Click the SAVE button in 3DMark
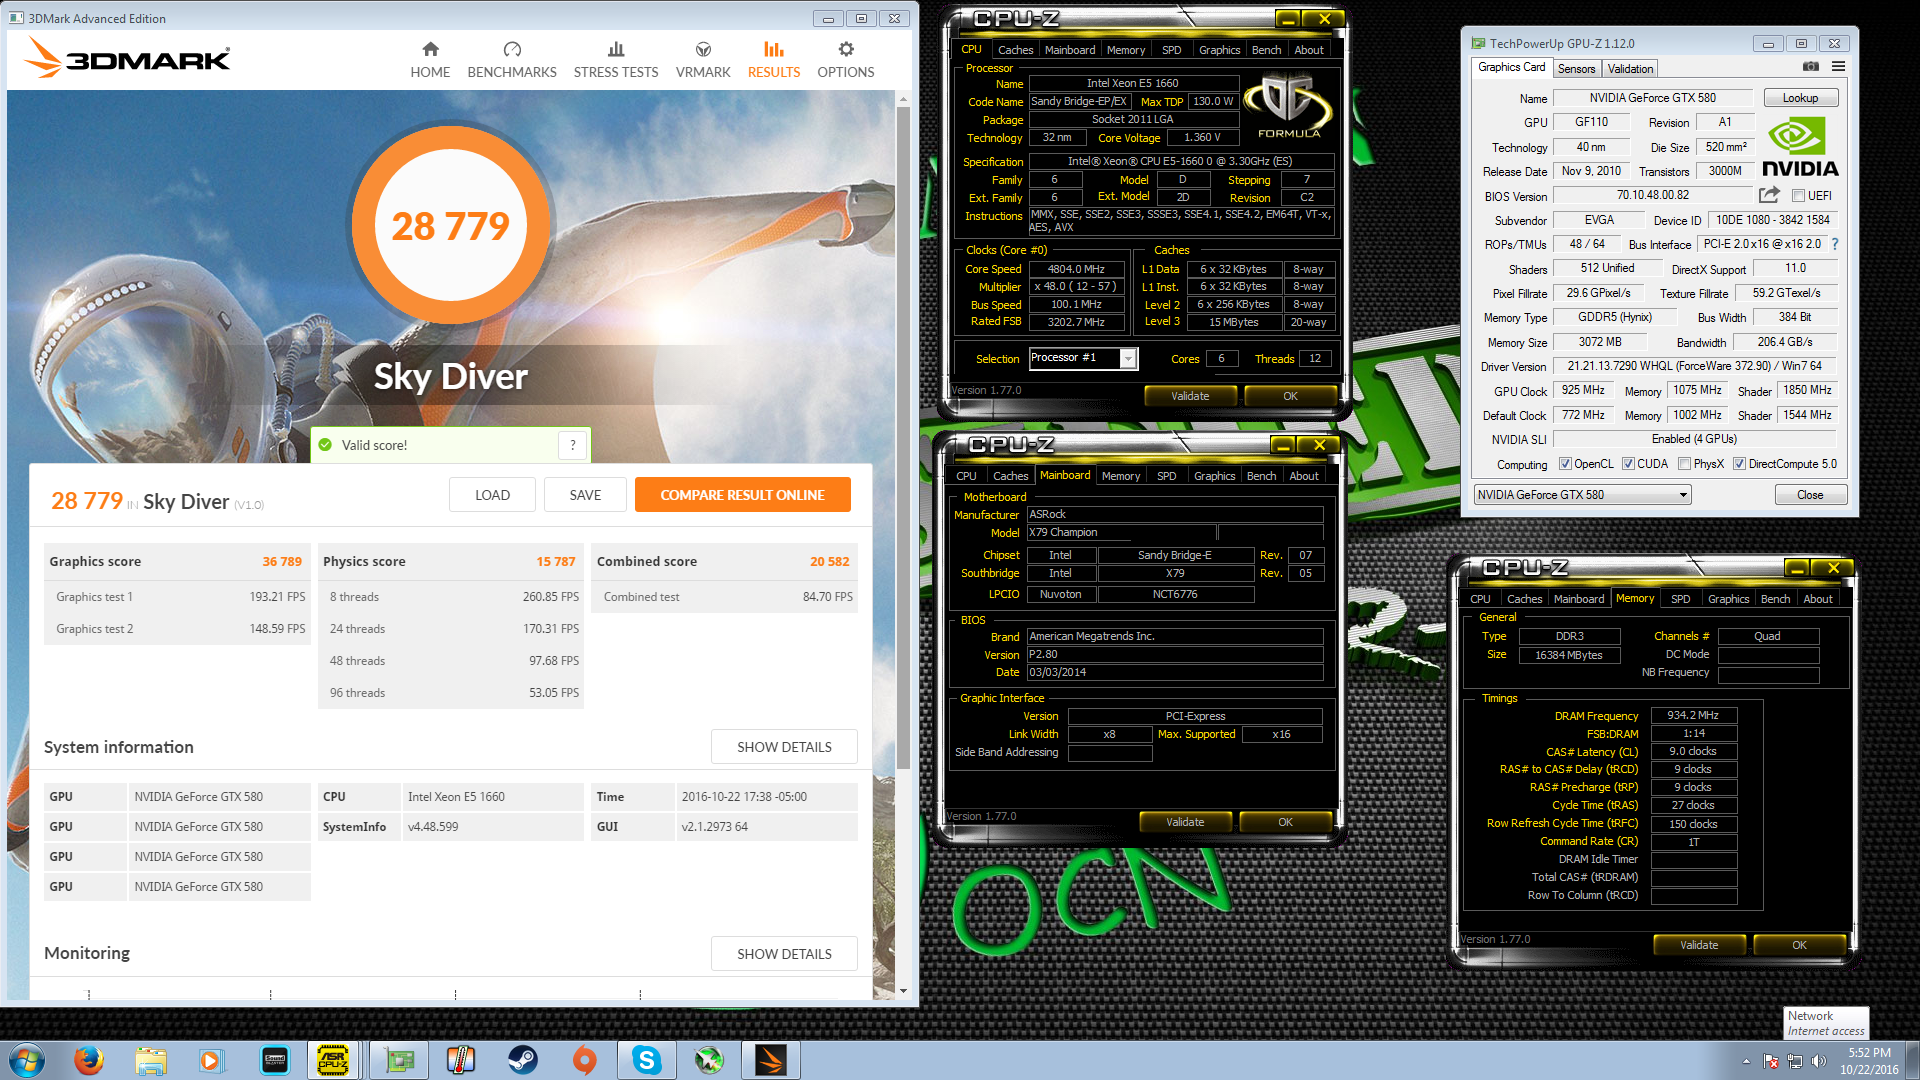This screenshot has height=1080, width=1920. (585, 495)
